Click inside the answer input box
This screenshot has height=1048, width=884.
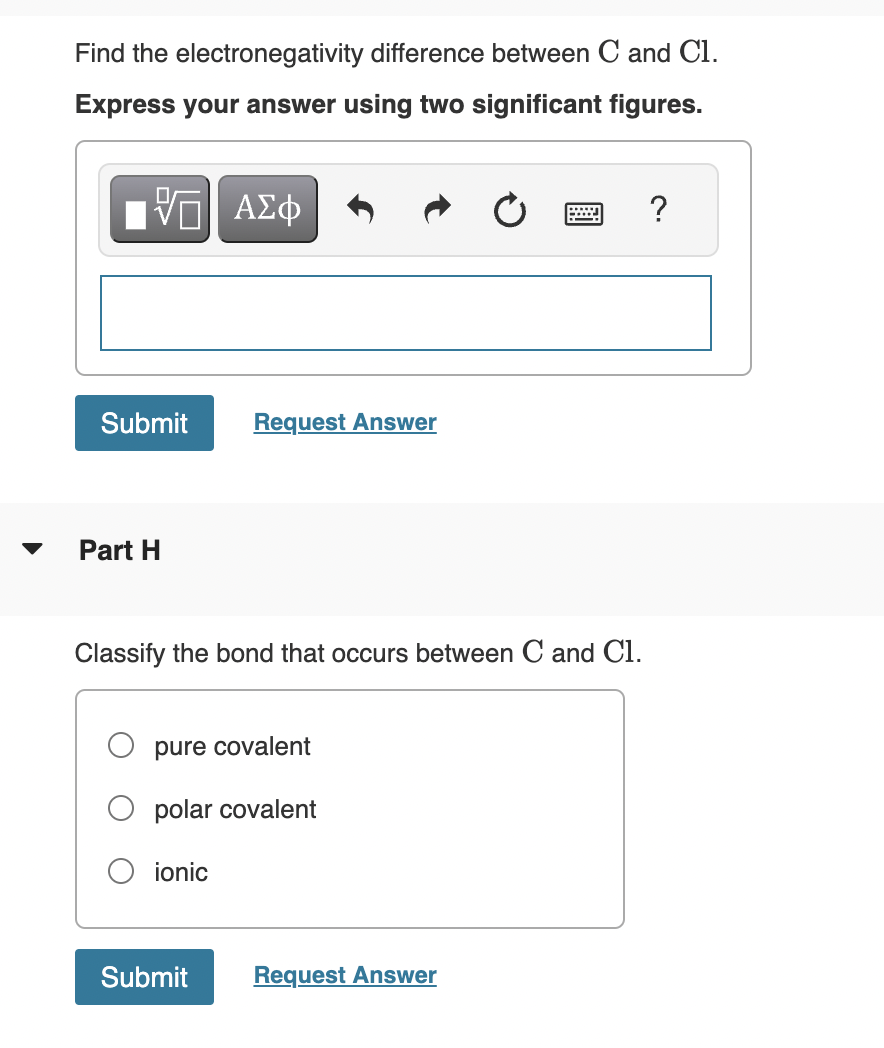pos(405,312)
